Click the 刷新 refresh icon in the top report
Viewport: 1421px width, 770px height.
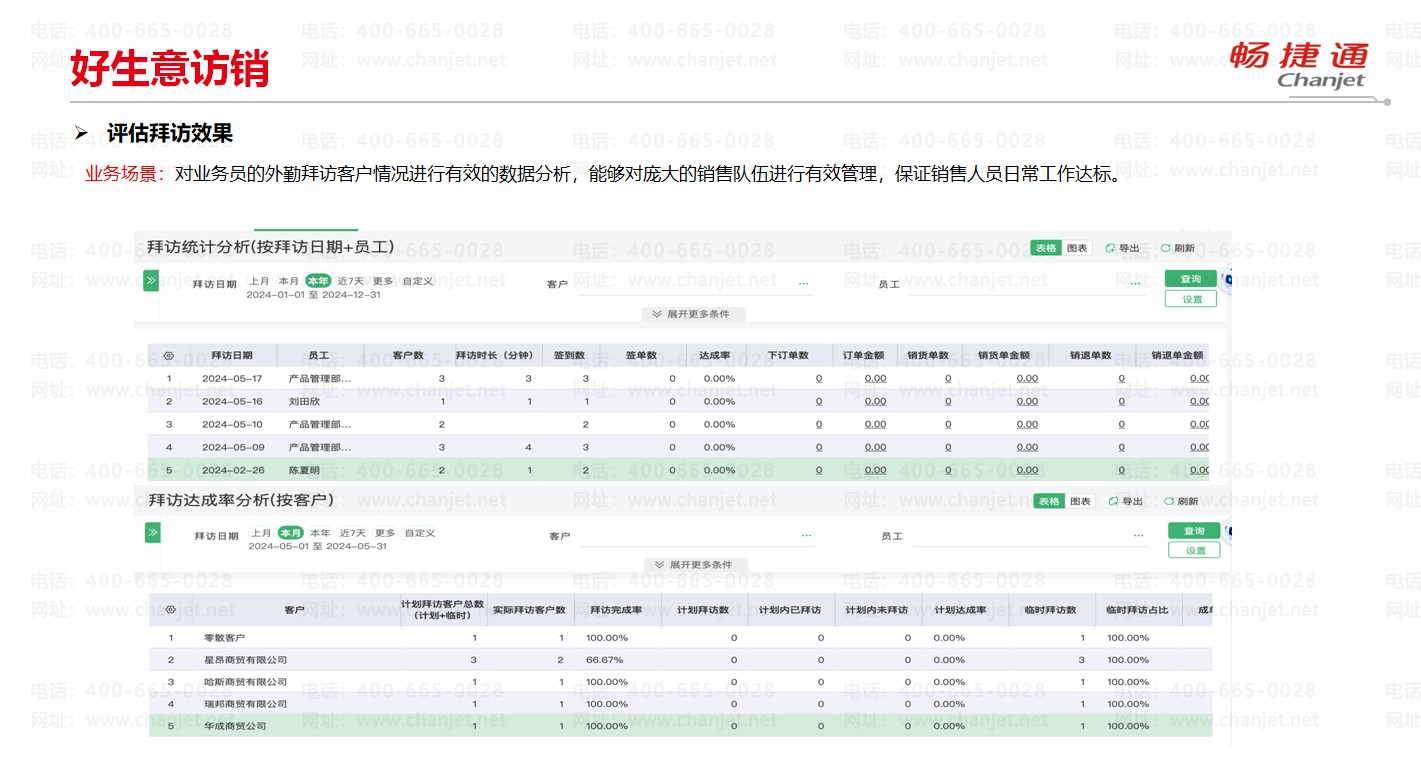click(x=1166, y=248)
